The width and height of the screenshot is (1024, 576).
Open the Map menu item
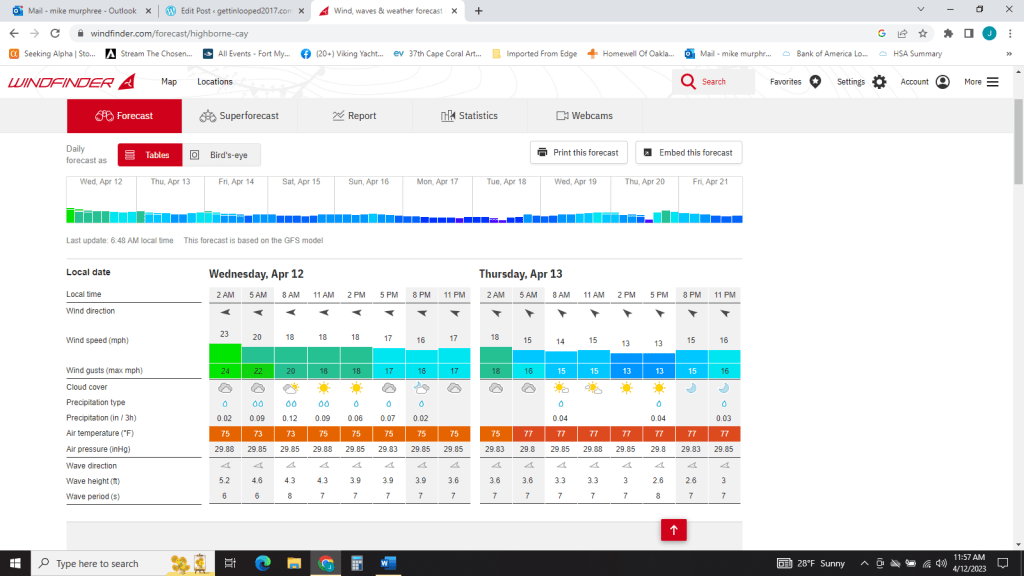(169, 82)
